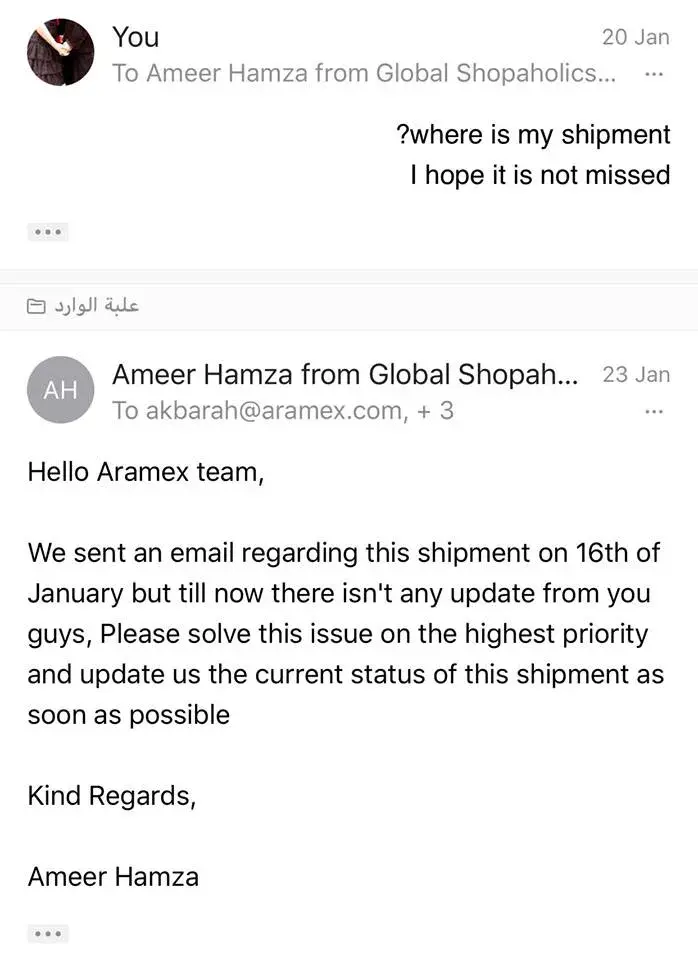Tap the AH sender avatar

[60, 390]
